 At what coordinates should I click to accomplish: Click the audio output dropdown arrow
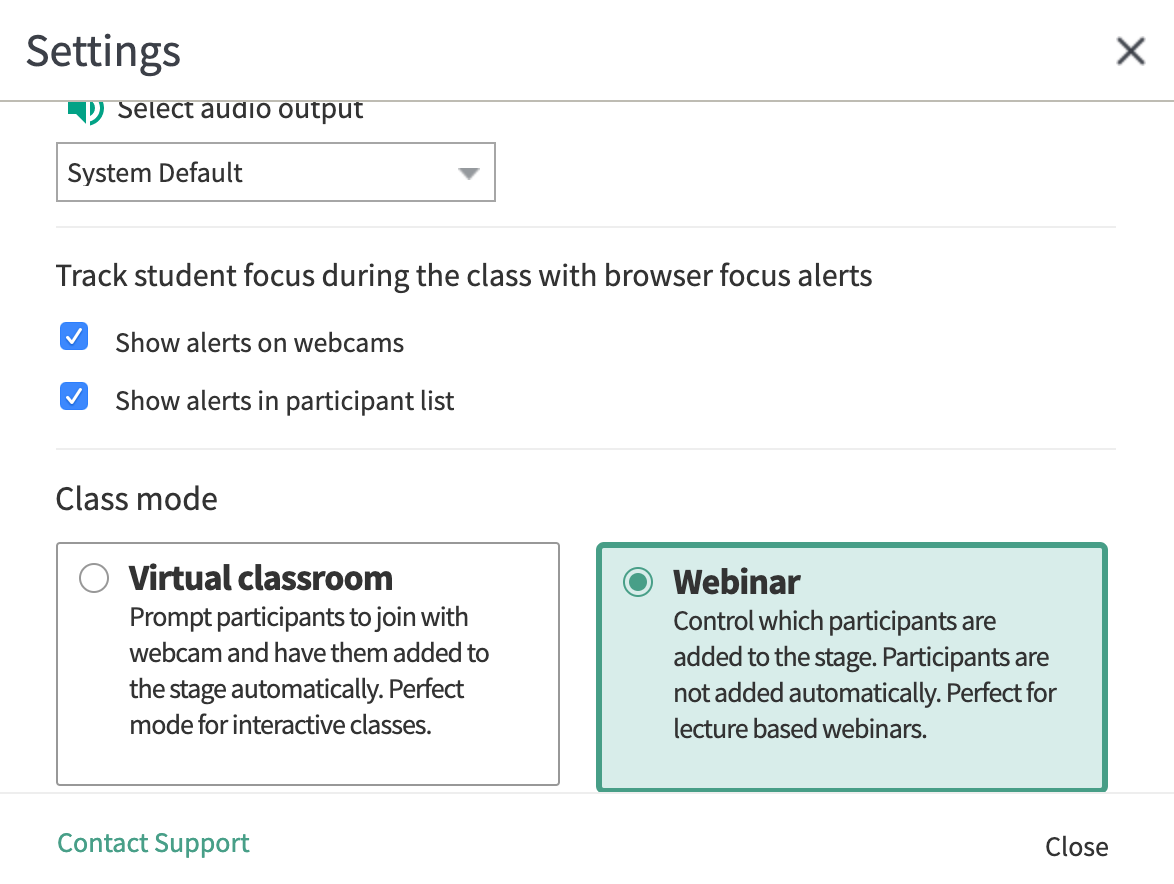tap(468, 173)
